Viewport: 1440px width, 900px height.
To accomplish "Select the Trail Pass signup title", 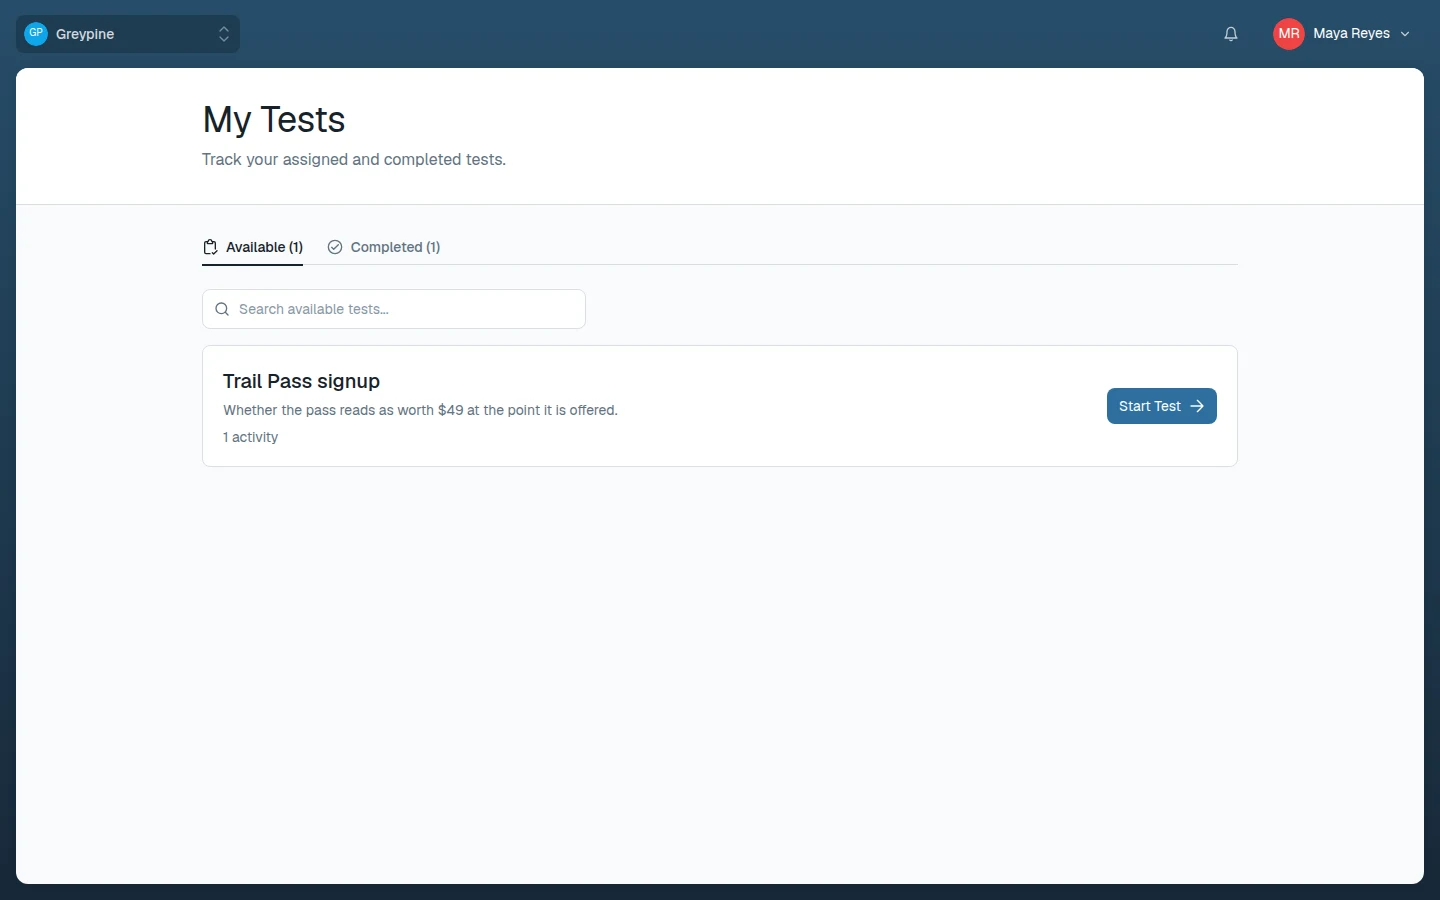I will point(301,381).
